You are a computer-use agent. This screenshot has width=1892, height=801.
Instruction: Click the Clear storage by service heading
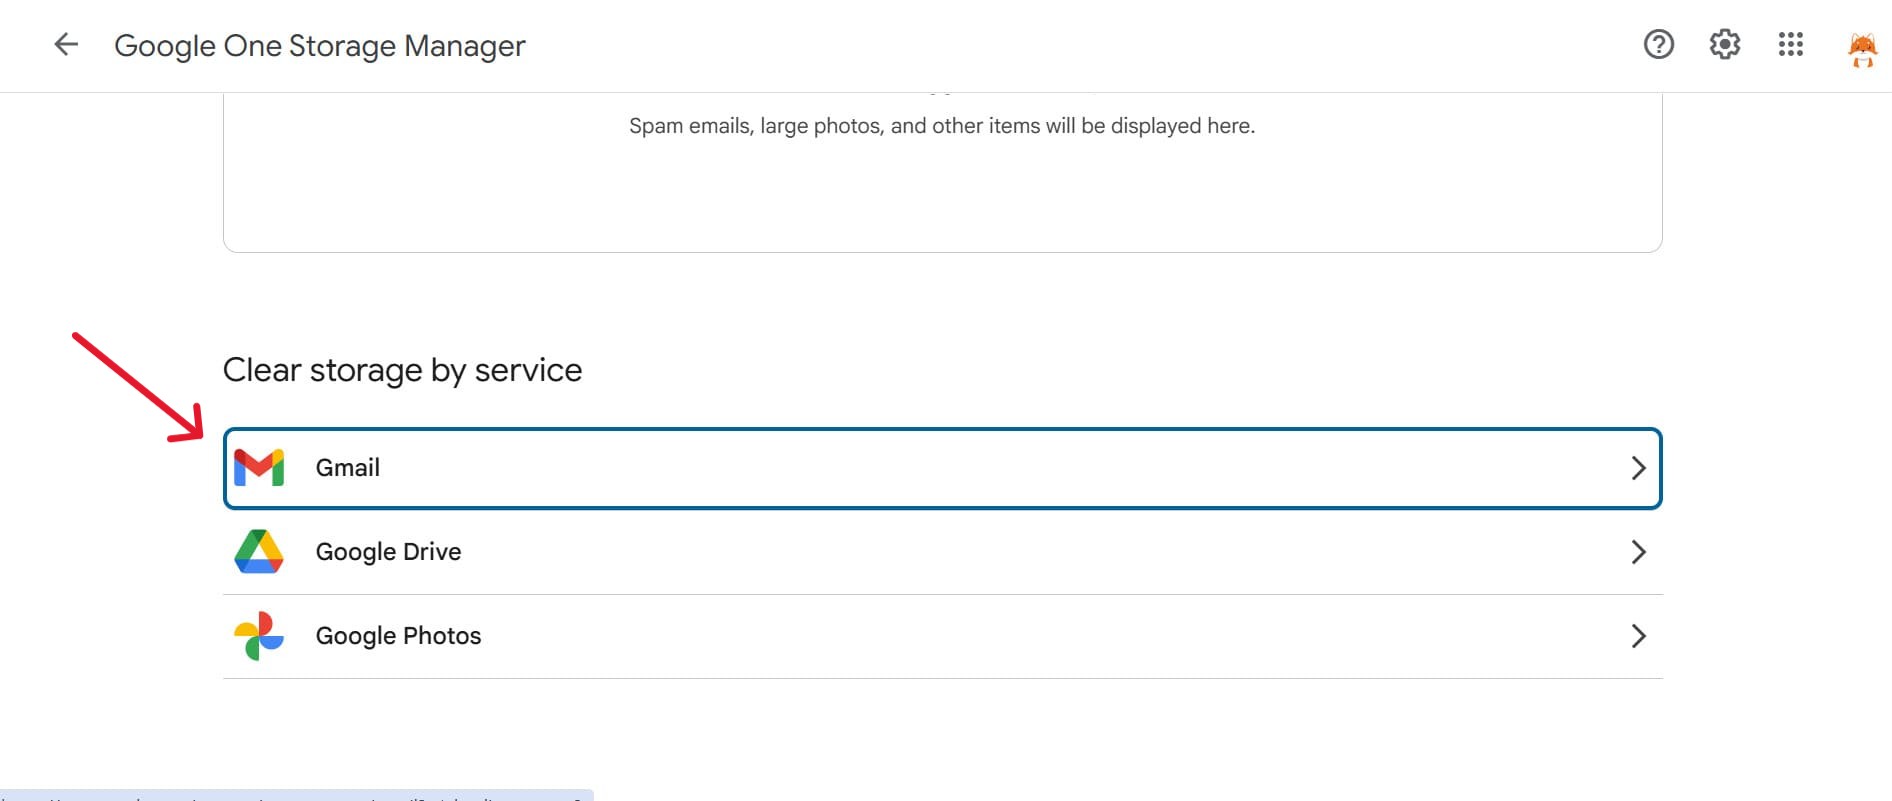tap(402, 369)
